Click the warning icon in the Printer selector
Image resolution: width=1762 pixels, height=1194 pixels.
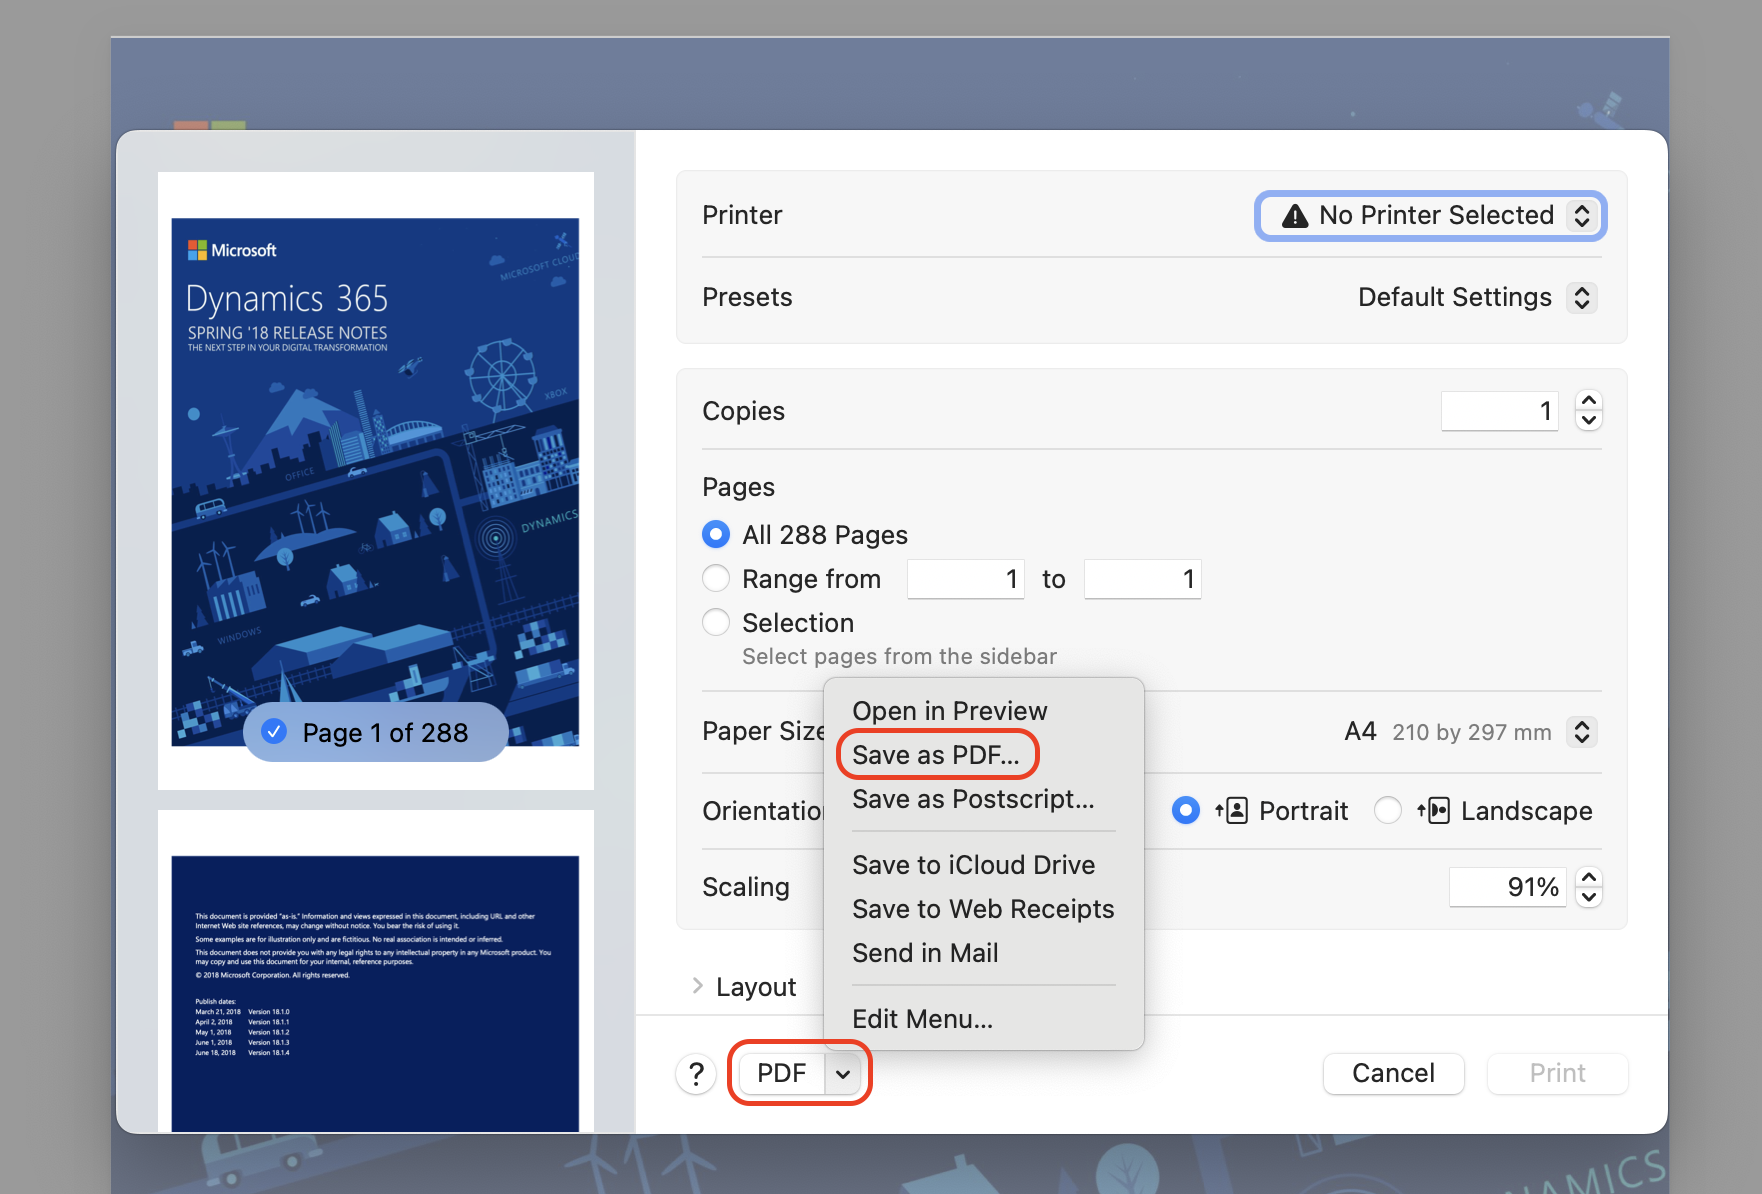click(x=1296, y=215)
